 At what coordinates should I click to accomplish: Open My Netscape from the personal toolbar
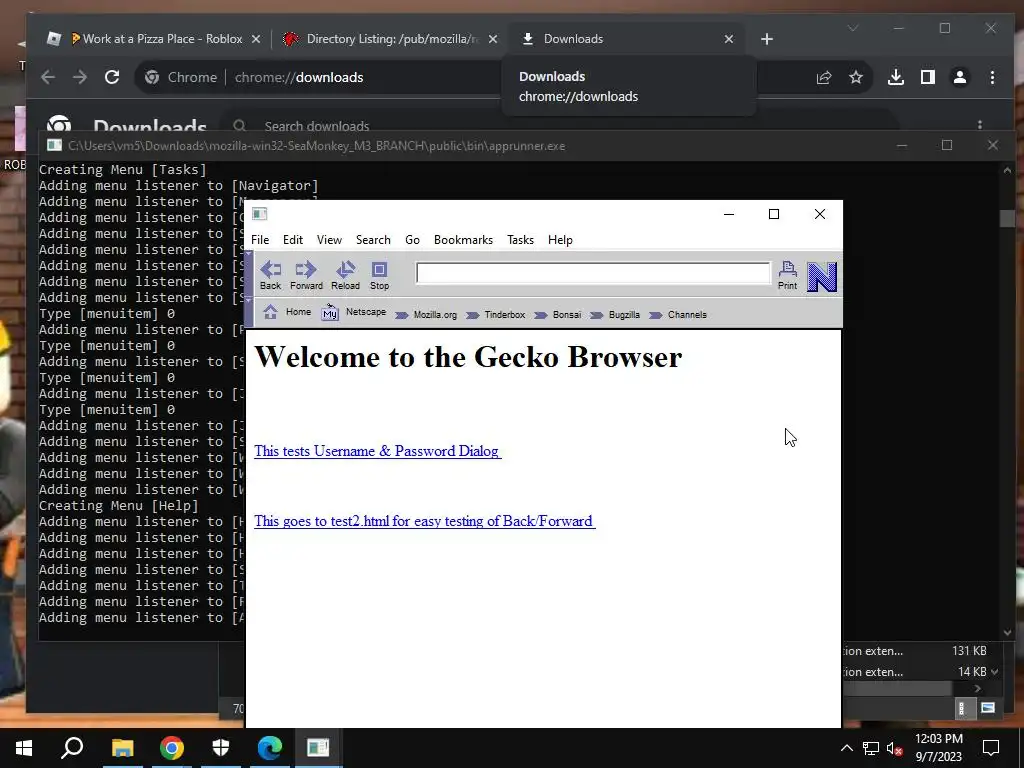point(353,313)
